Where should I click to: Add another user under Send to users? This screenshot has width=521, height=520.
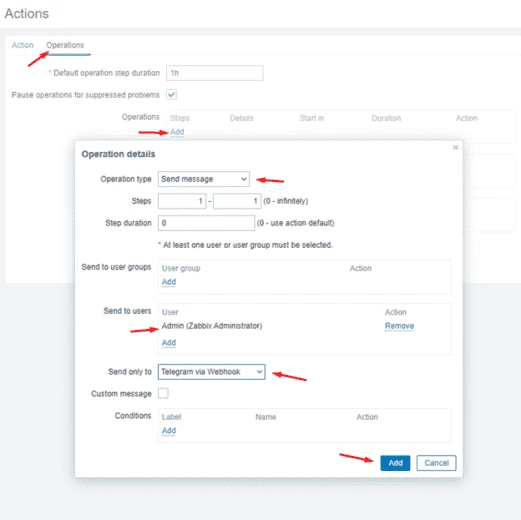click(x=169, y=343)
